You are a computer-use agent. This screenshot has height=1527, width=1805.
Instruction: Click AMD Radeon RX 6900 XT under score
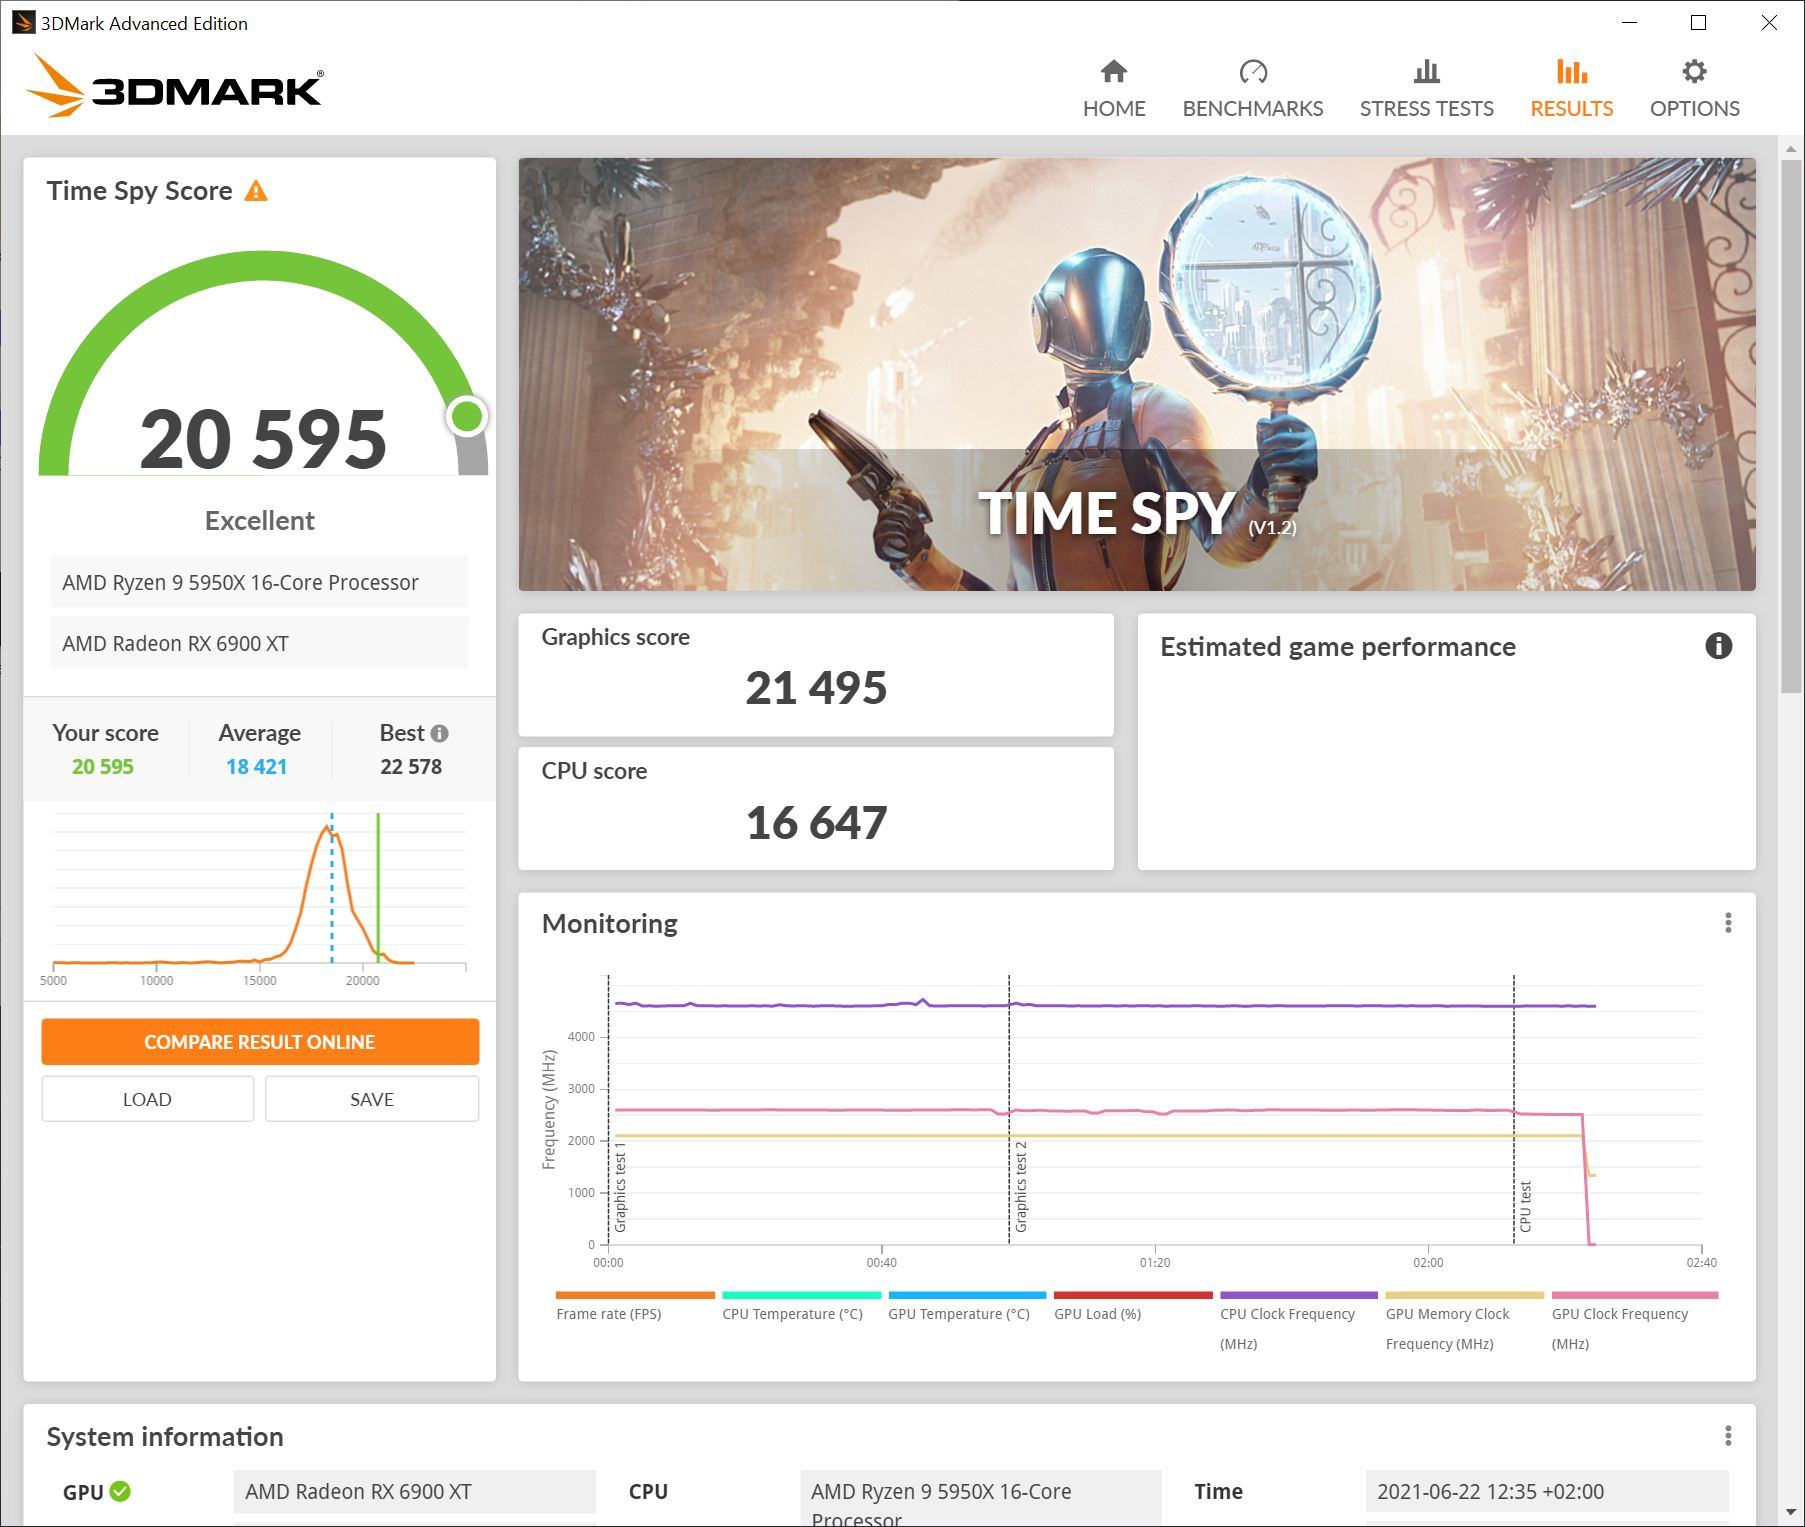(259, 643)
